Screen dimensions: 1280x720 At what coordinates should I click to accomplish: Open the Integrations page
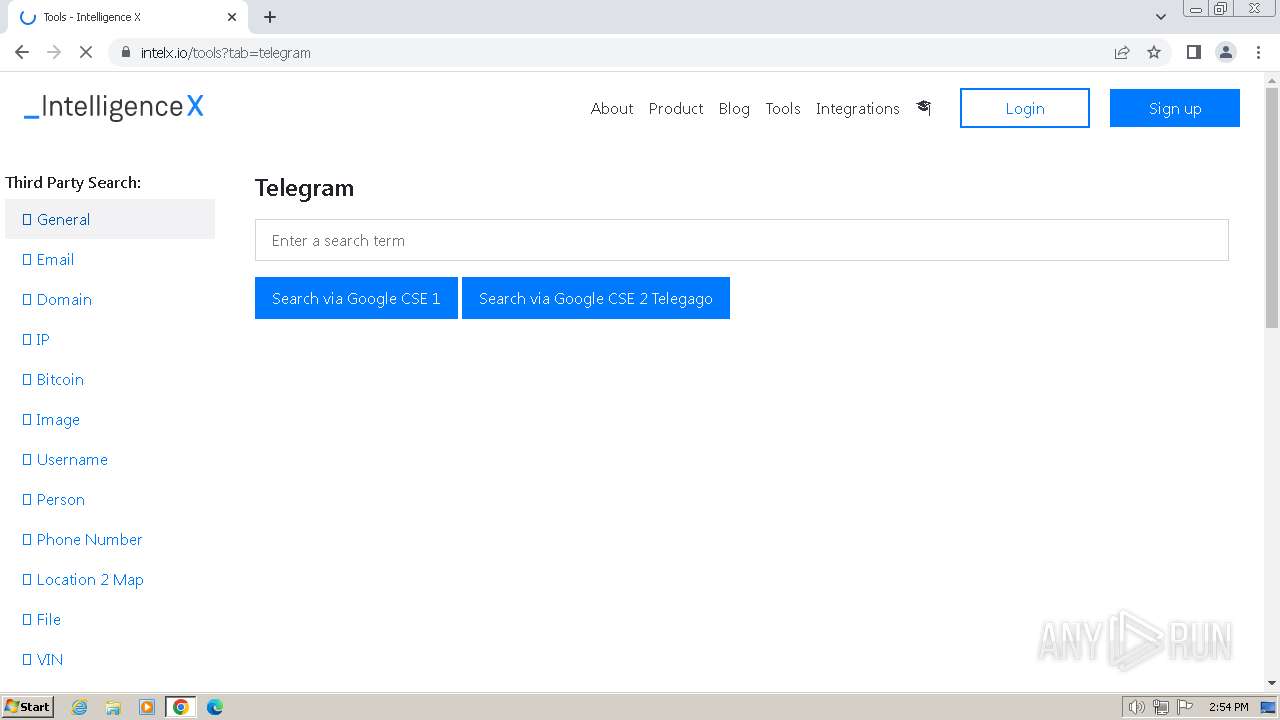click(x=858, y=108)
